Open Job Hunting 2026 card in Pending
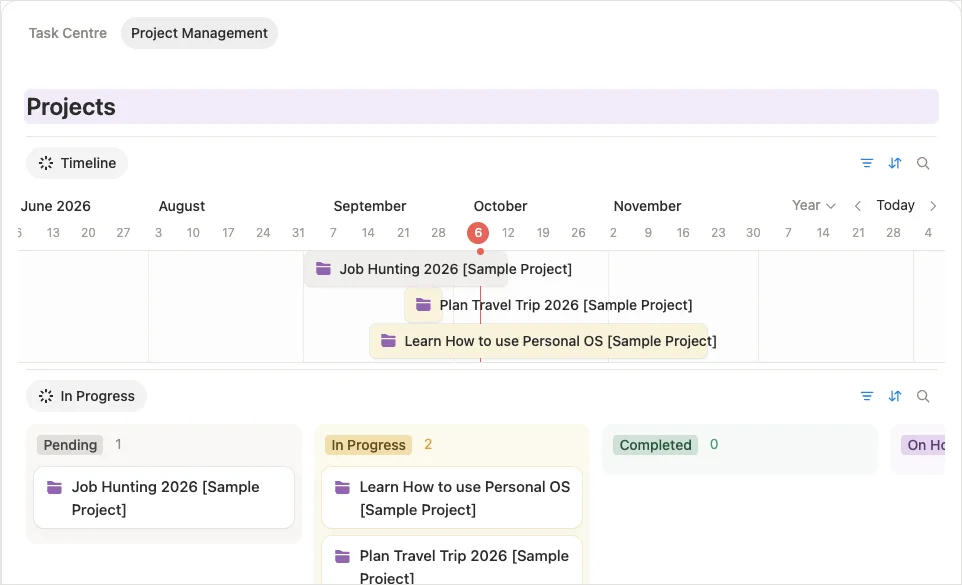 (164, 498)
